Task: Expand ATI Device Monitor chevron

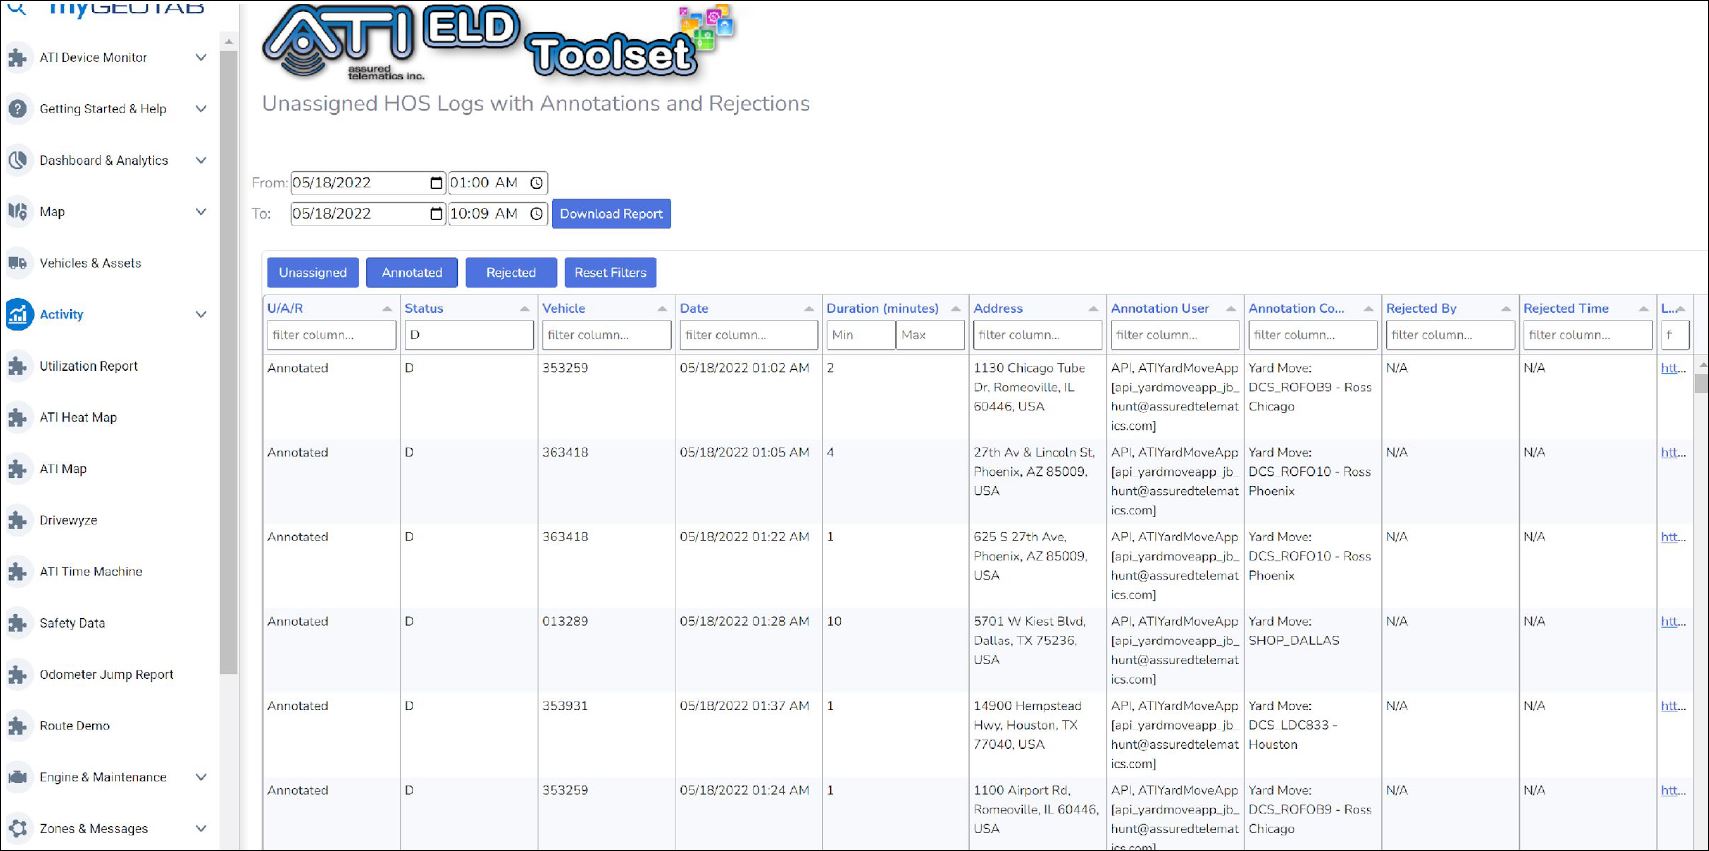Action: pyautogui.click(x=201, y=58)
